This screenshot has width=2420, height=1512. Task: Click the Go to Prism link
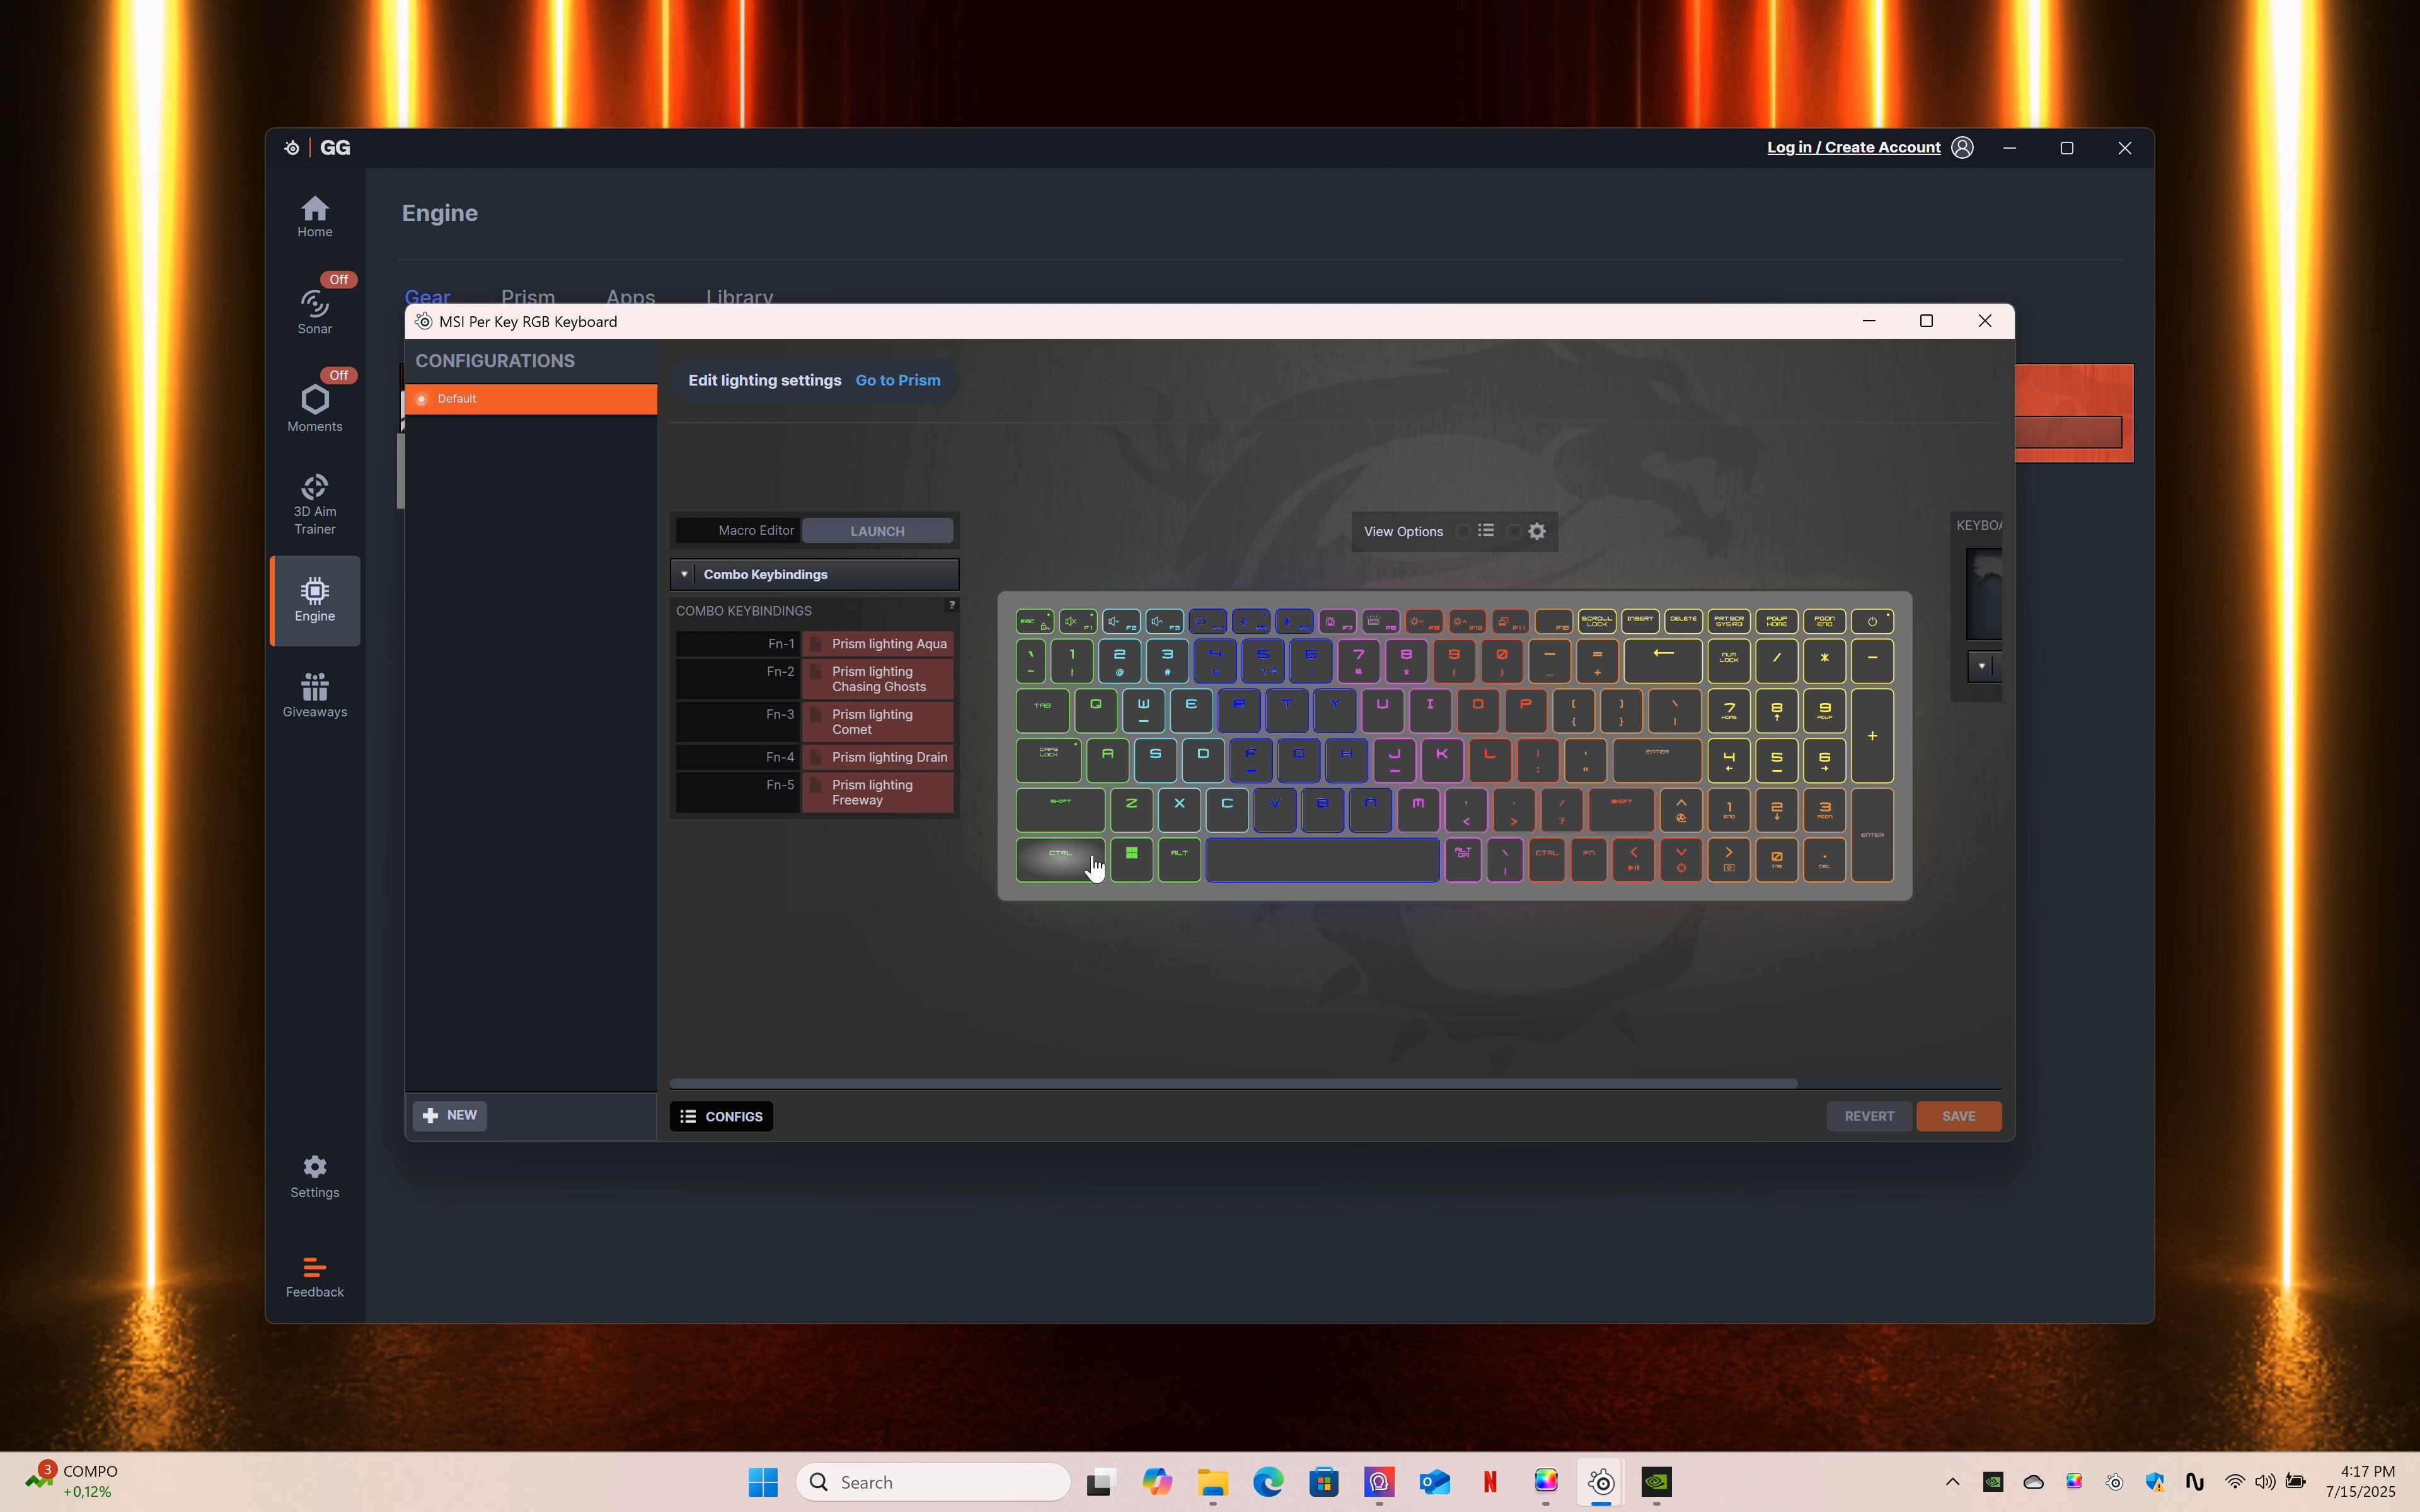pyautogui.click(x=897, y=381)
